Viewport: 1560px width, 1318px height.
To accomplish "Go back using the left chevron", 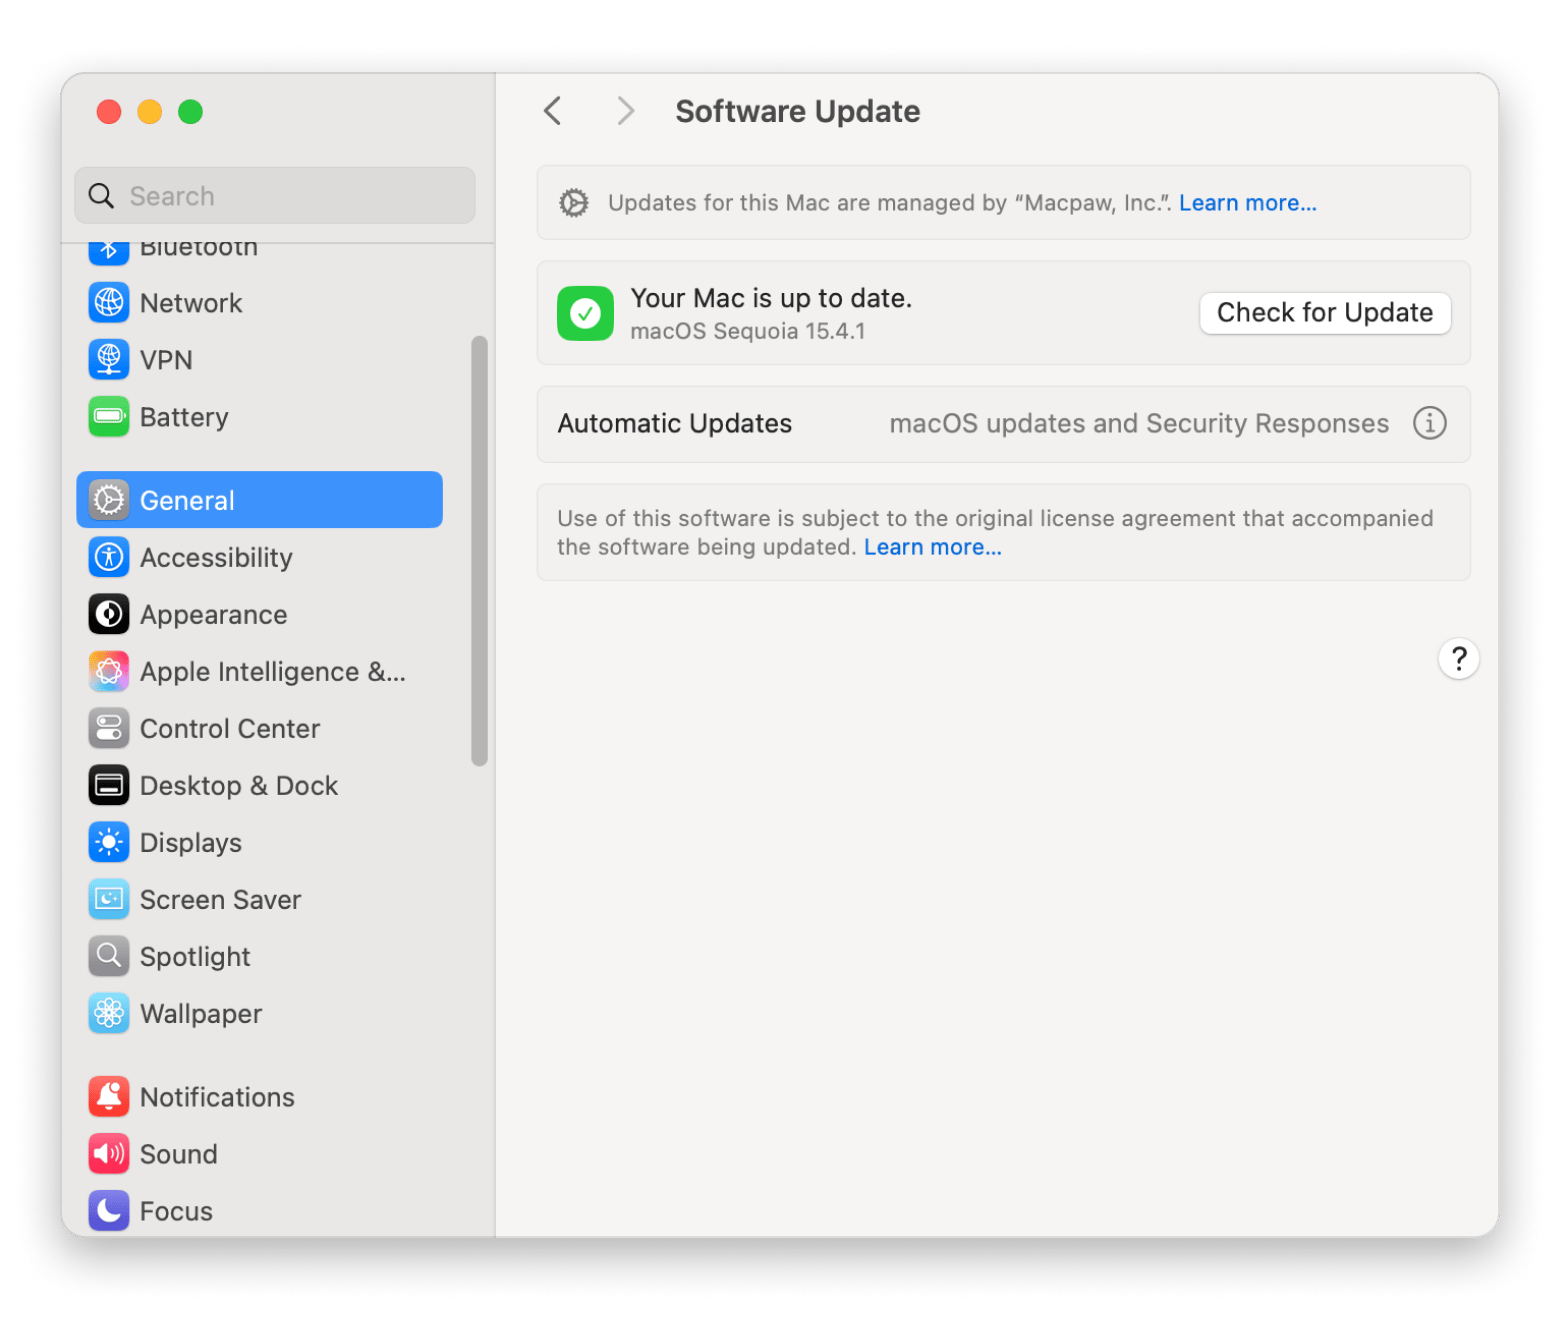I will tap(553, 111).
